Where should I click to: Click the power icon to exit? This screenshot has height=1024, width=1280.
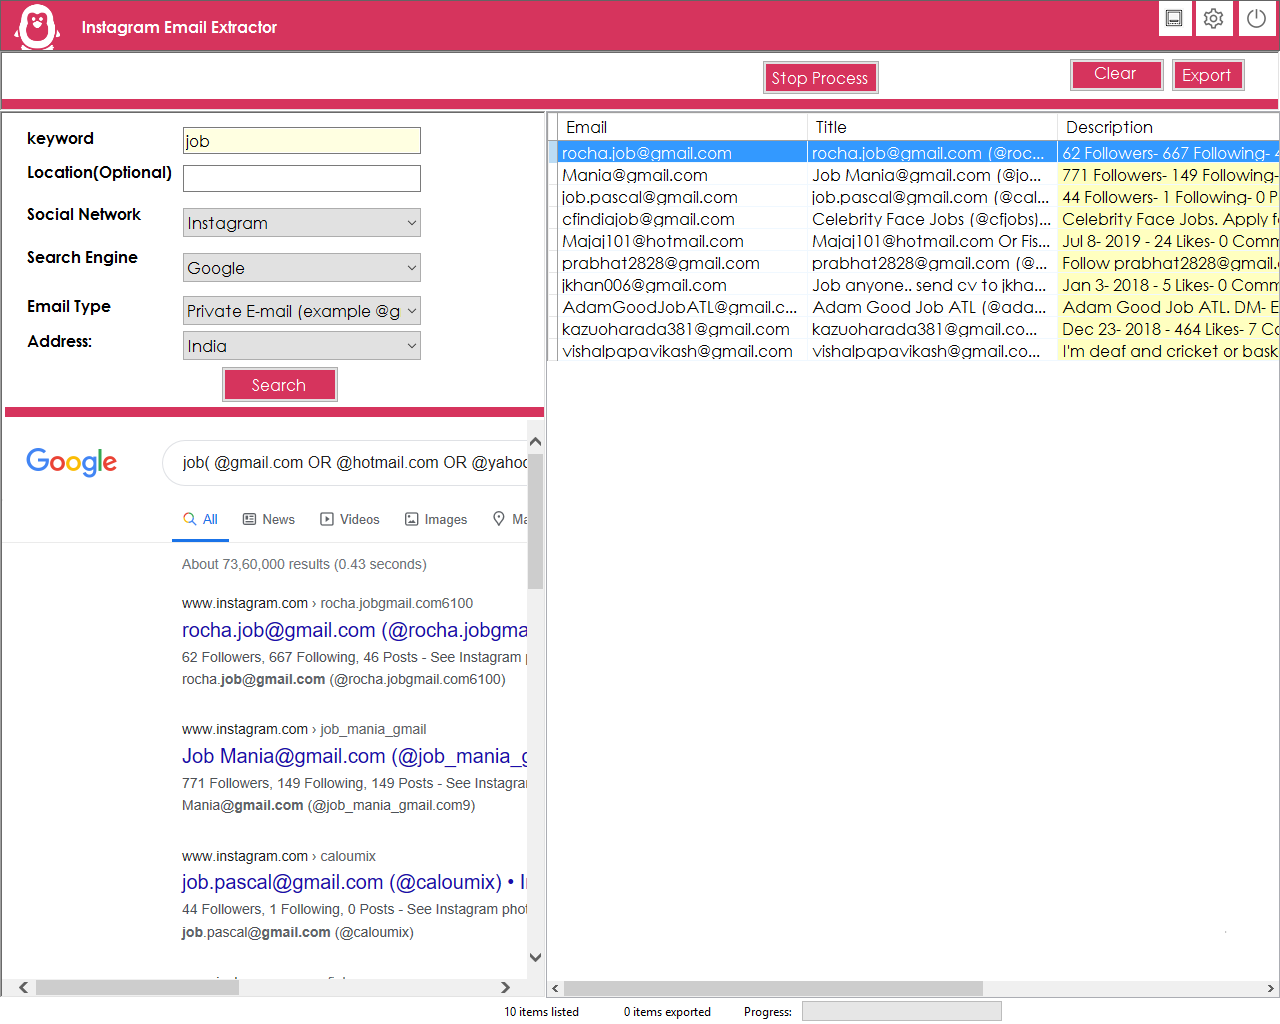[1256, 19]
